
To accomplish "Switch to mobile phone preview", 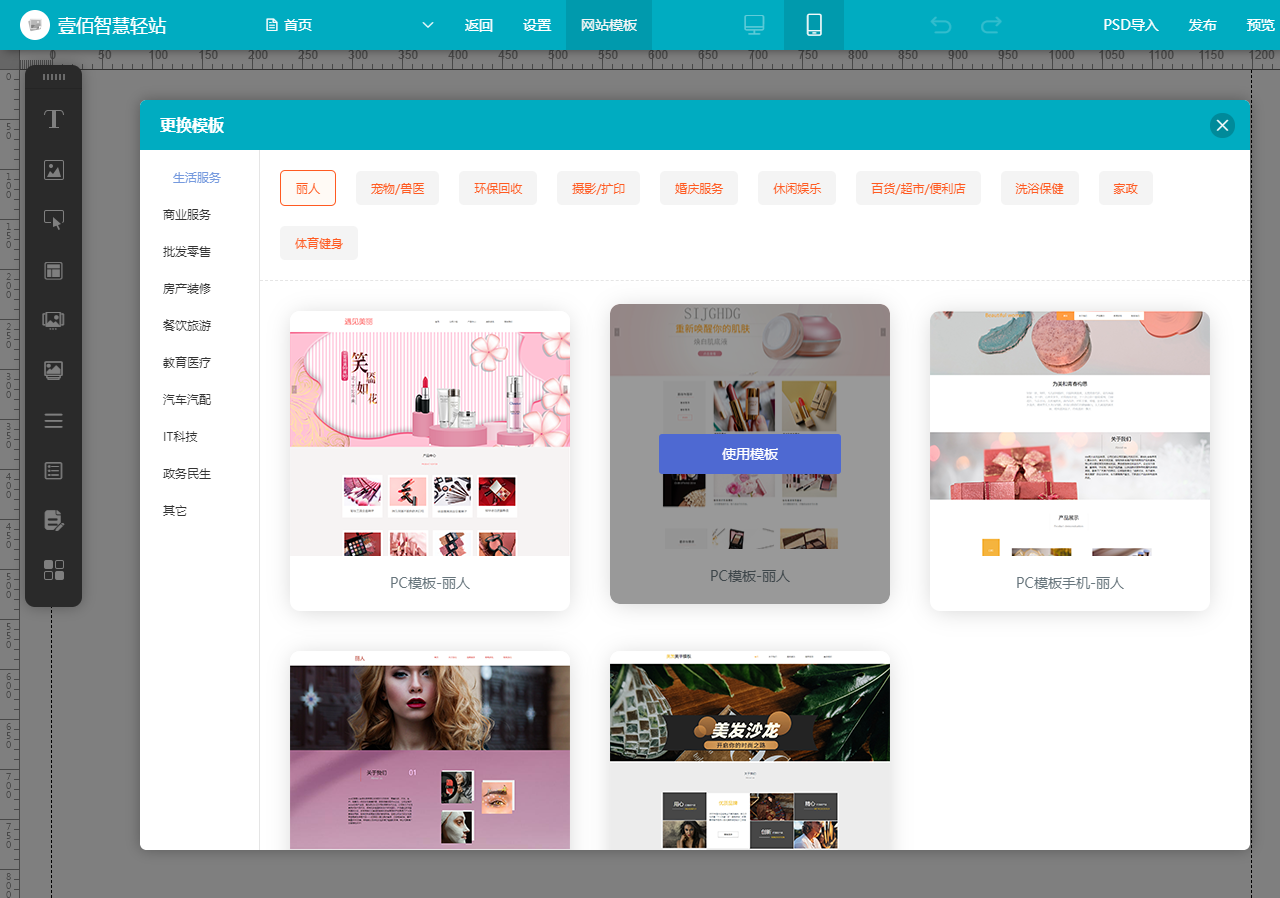I will (x=814, y=25).
